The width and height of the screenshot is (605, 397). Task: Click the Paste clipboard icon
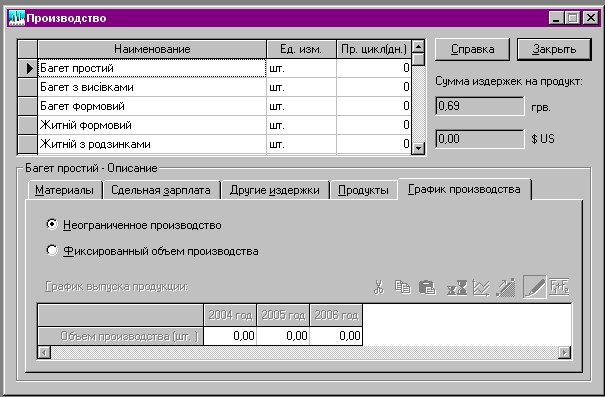[x=427, y=287]
